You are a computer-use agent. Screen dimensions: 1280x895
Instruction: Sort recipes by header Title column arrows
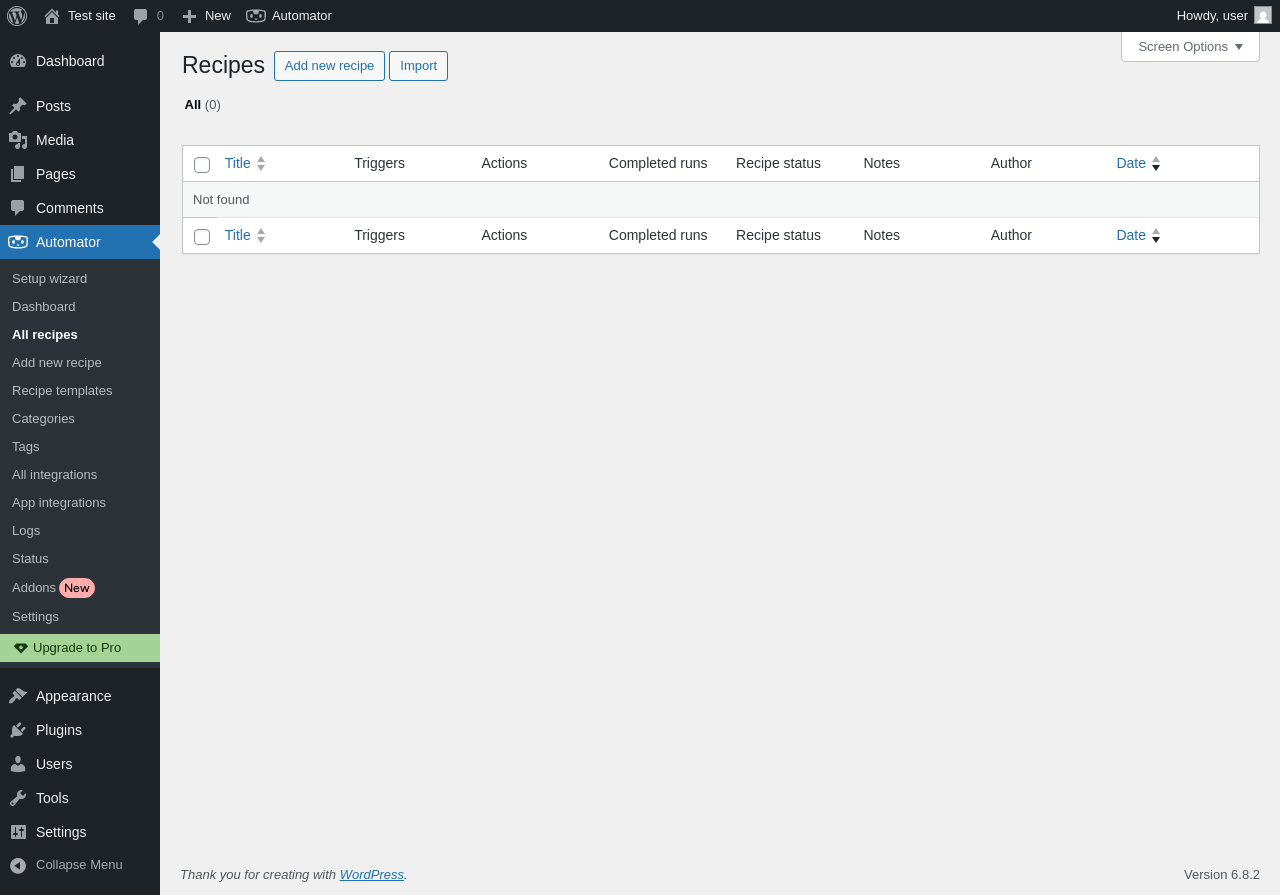261,163
